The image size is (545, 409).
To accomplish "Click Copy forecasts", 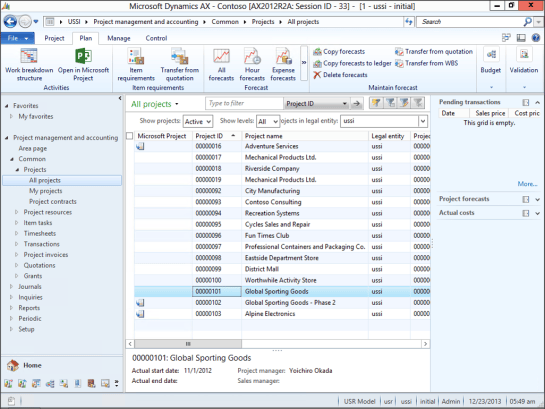I will pos(339,51).
